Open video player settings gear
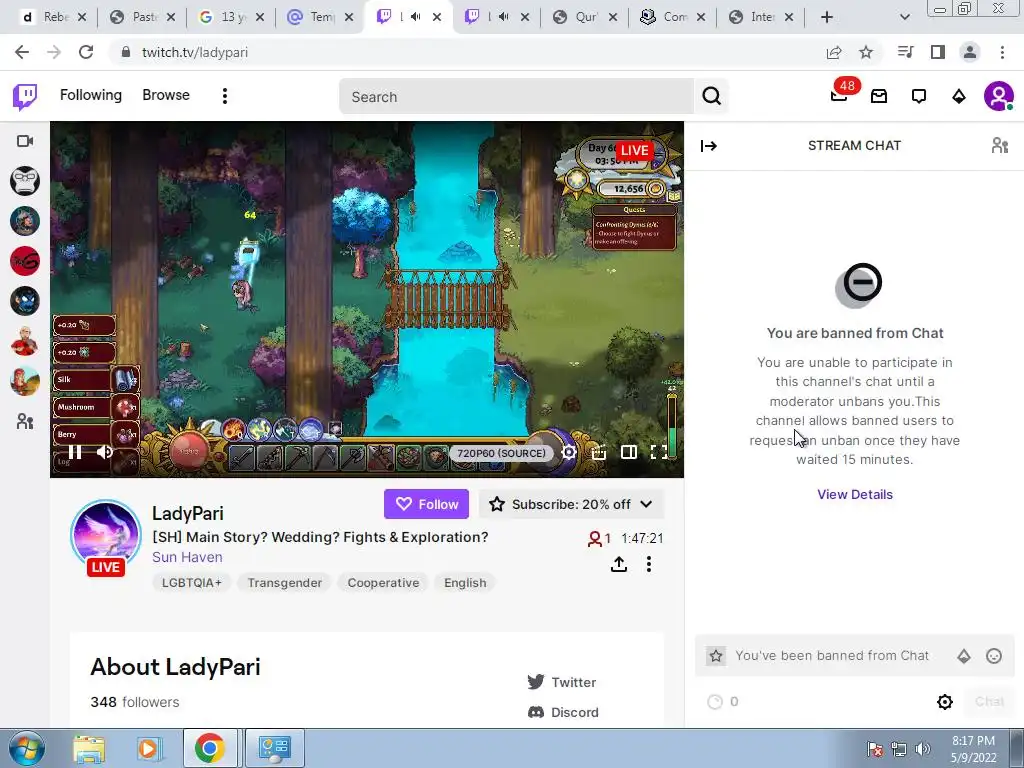This screenshot has width=1024, height=768. click(x=569, y=452)
